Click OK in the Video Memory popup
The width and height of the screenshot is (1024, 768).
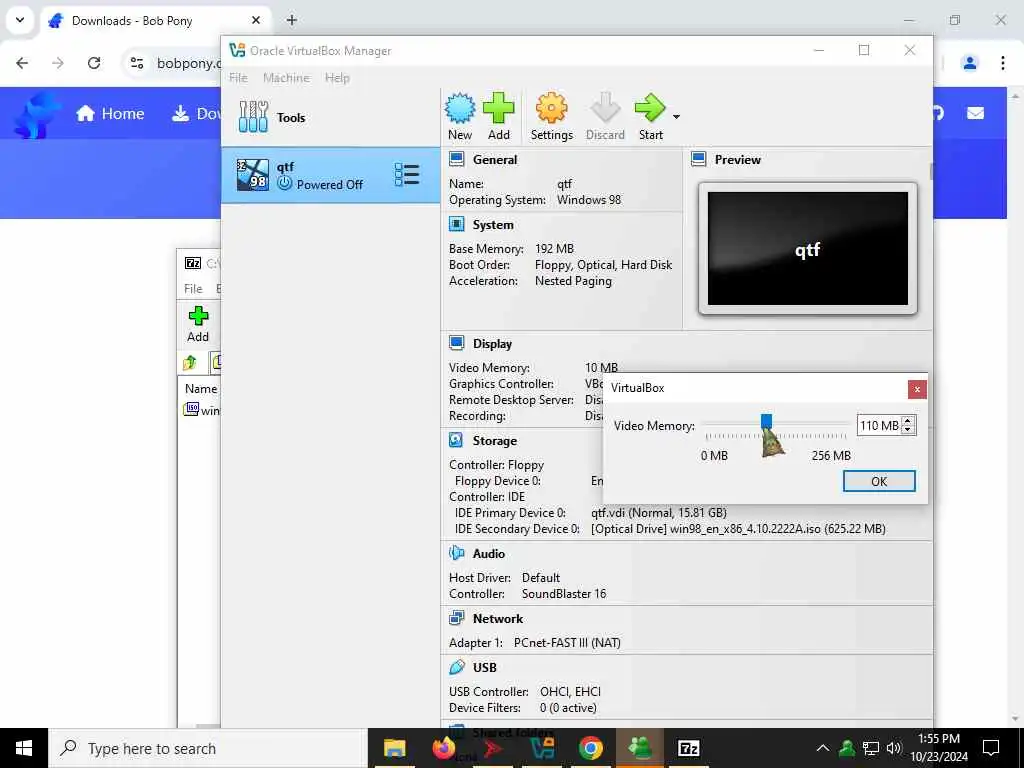tap(879, 481)
